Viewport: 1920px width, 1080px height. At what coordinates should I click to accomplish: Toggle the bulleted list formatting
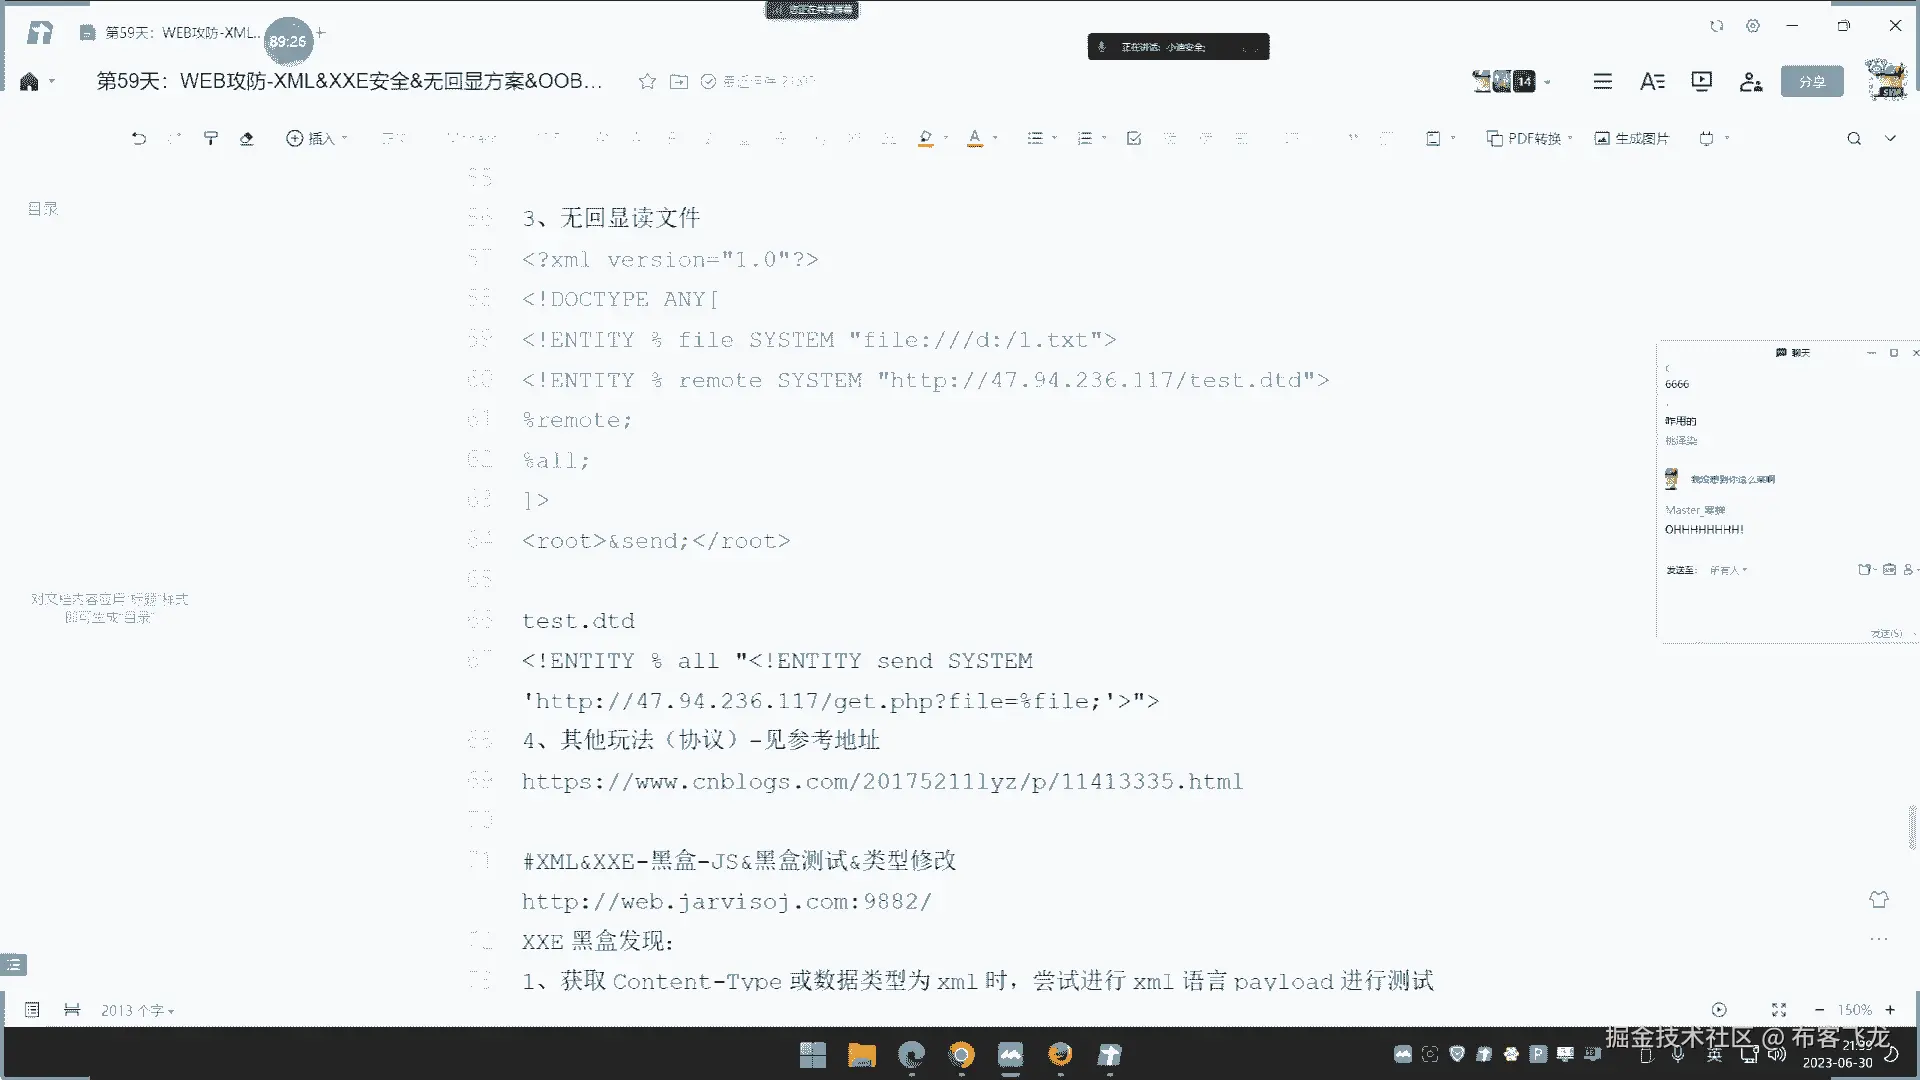click(1035, 139)
